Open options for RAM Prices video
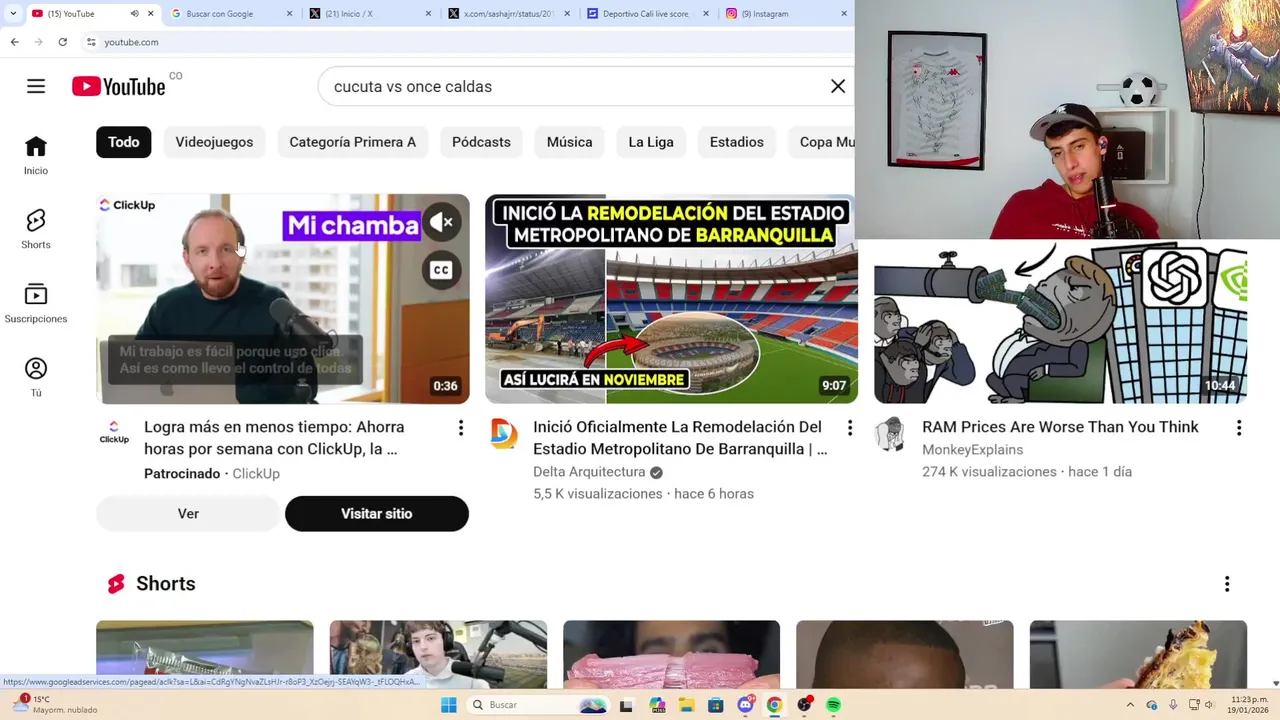Image resolution: width=1280 pixels, height=720 pixels. point(1238,428)
